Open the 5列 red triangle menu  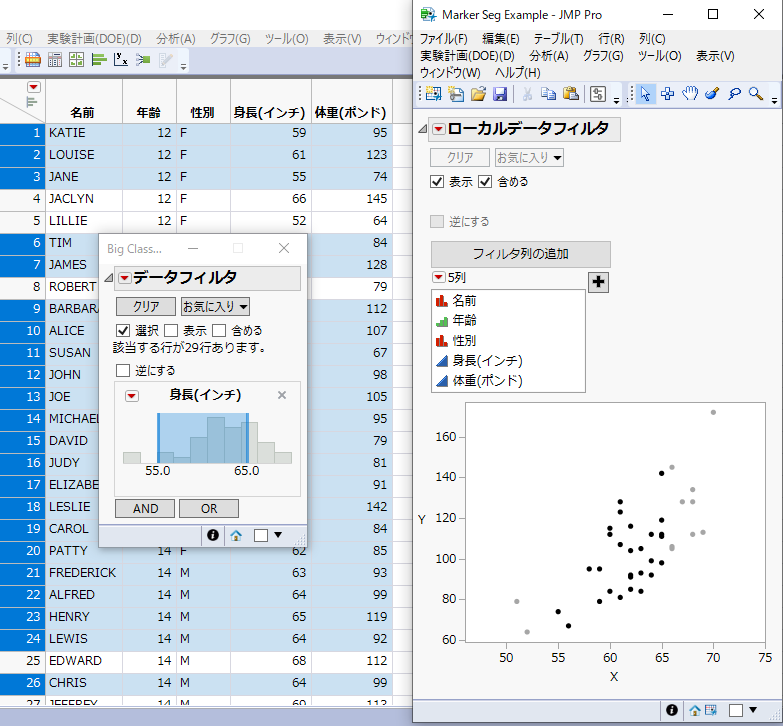pos(438,277)
